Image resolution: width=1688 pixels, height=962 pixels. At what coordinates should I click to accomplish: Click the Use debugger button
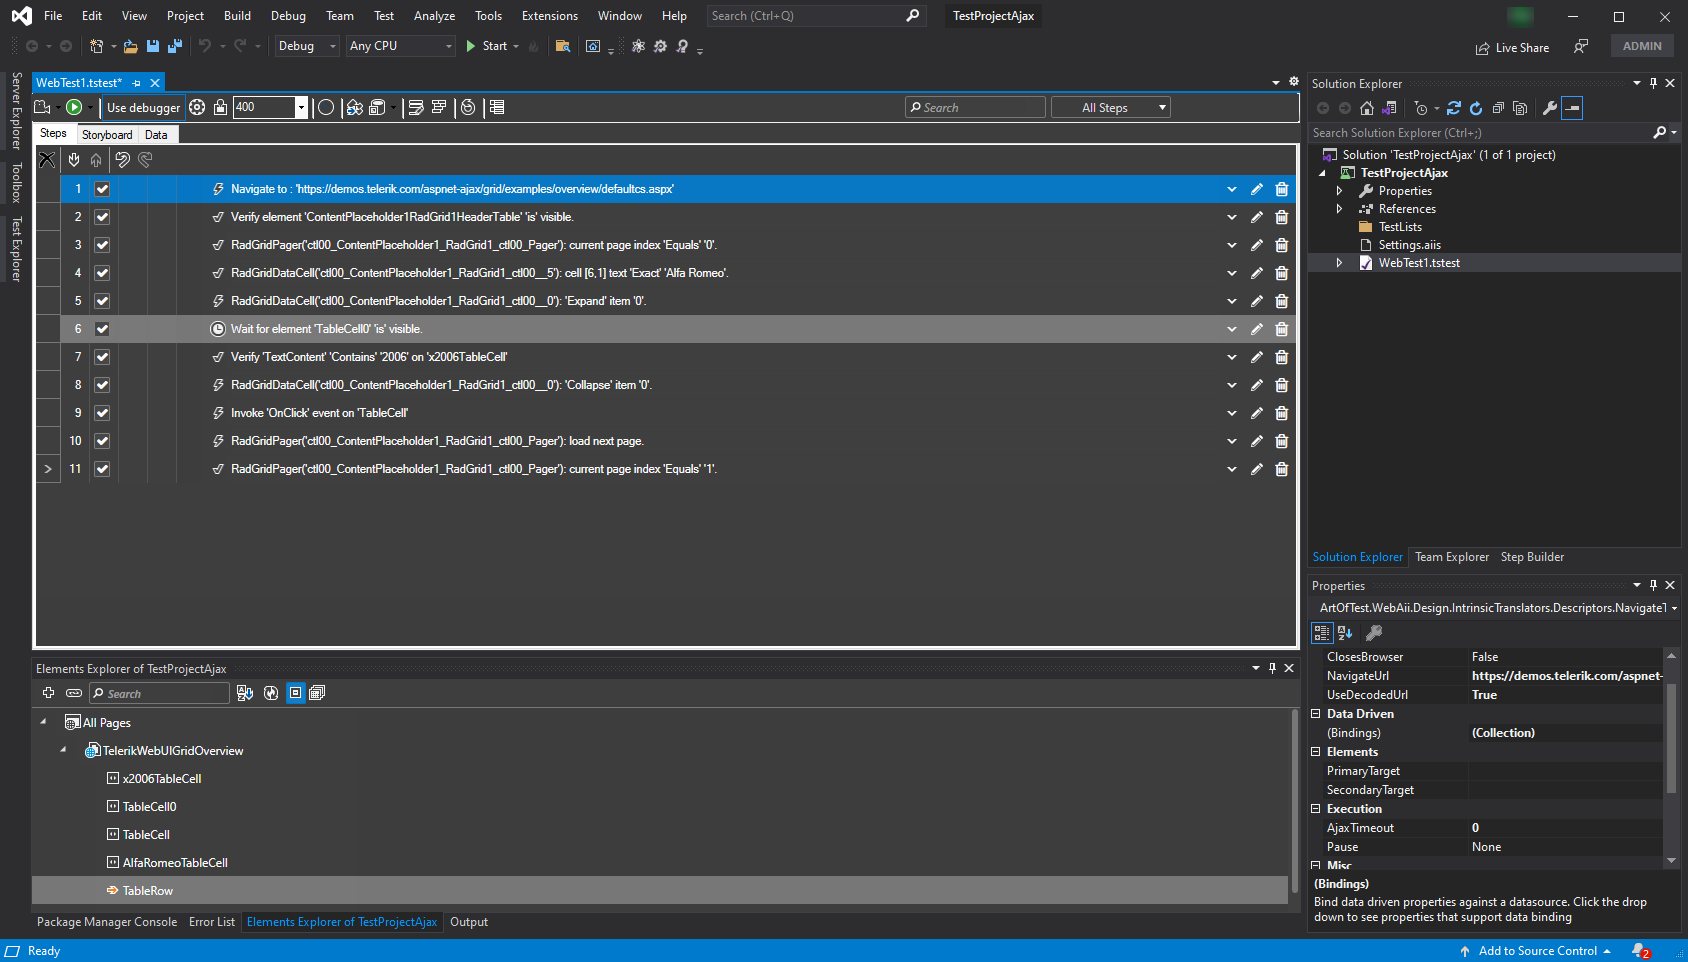pos(143,108)
